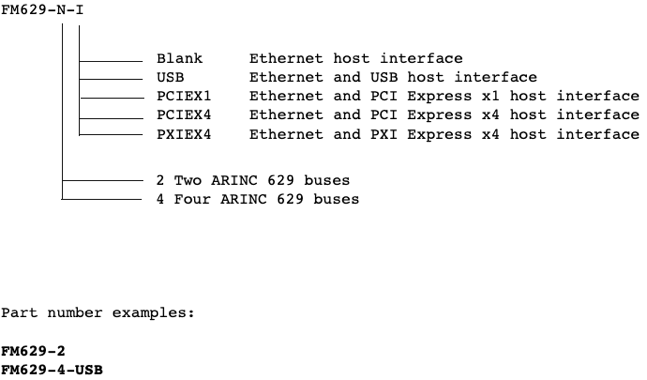Select '4 Four ARINC 629 buses' entry
The height and width of the screenshot is (380, 647).
257,199
